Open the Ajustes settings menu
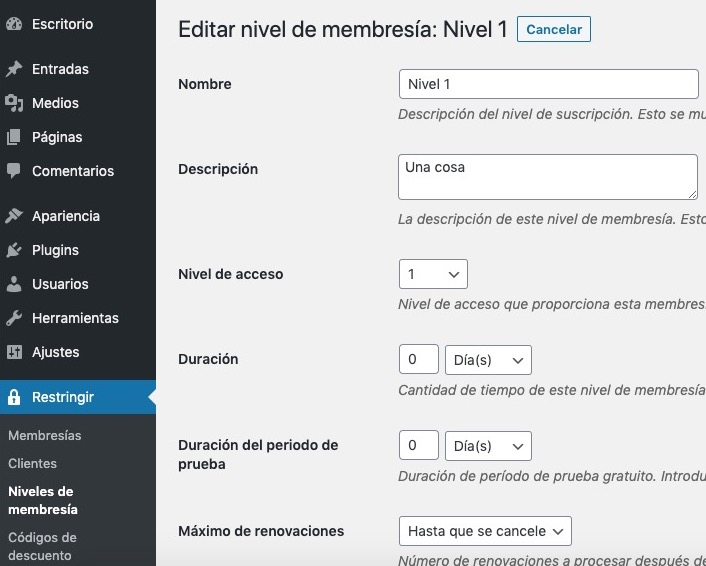The height and width of the screenshot is (566, 706). [x=78, y=352]
